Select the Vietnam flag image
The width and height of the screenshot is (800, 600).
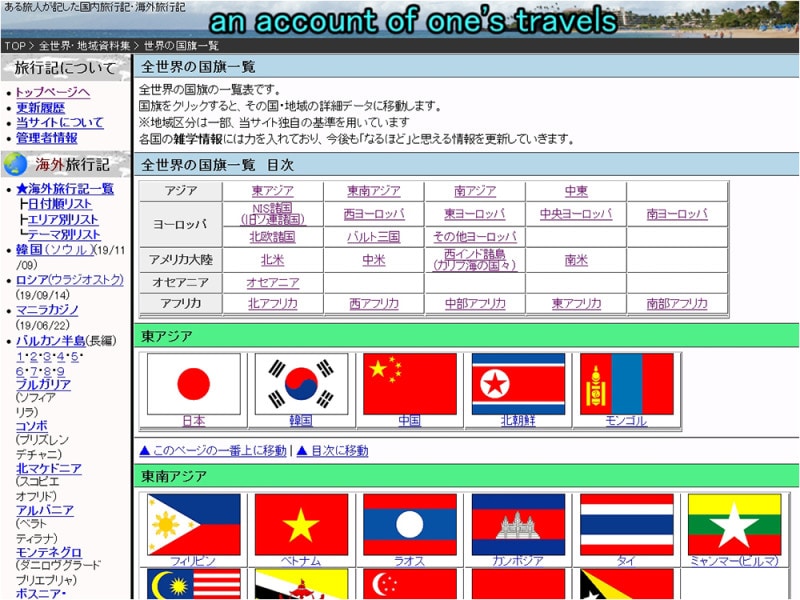point(301,525)
